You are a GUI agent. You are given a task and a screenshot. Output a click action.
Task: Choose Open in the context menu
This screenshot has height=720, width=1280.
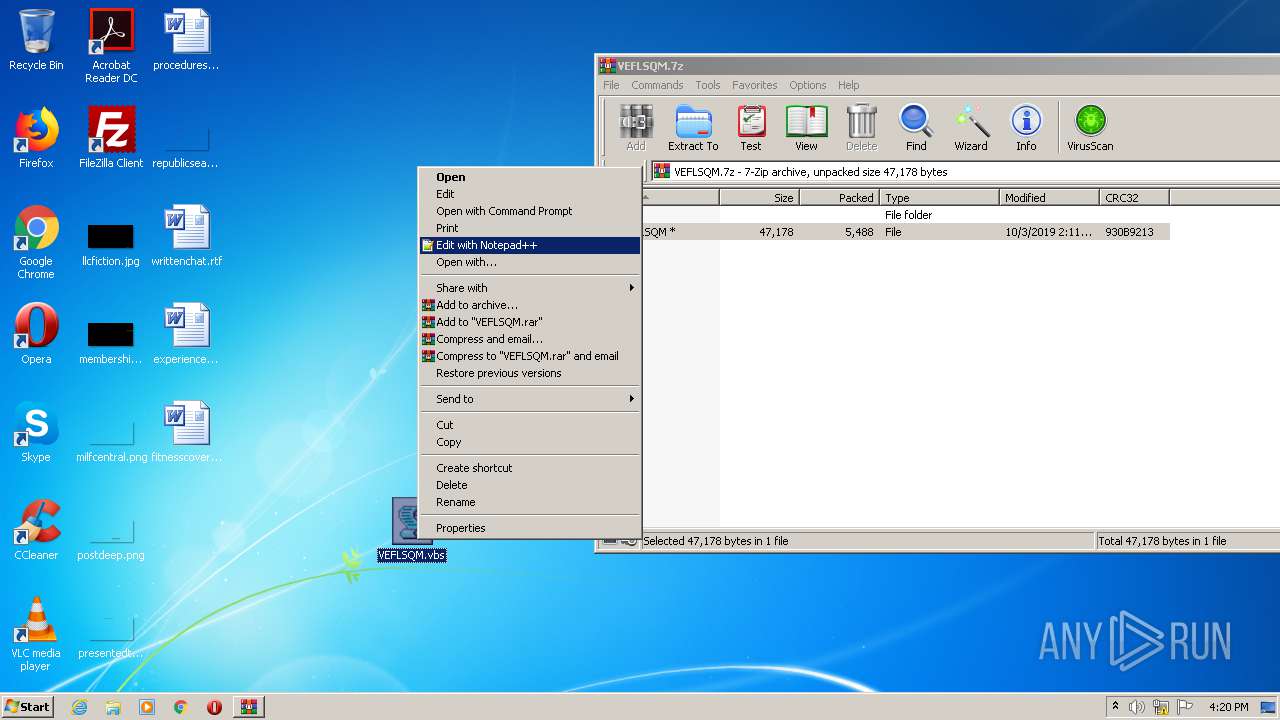point(530,177)
